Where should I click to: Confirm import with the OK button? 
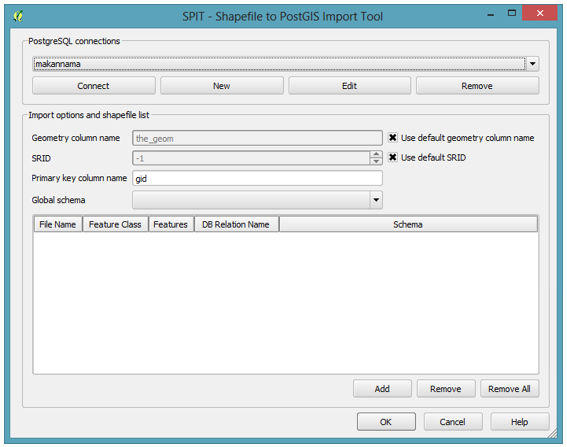(386, 422)
